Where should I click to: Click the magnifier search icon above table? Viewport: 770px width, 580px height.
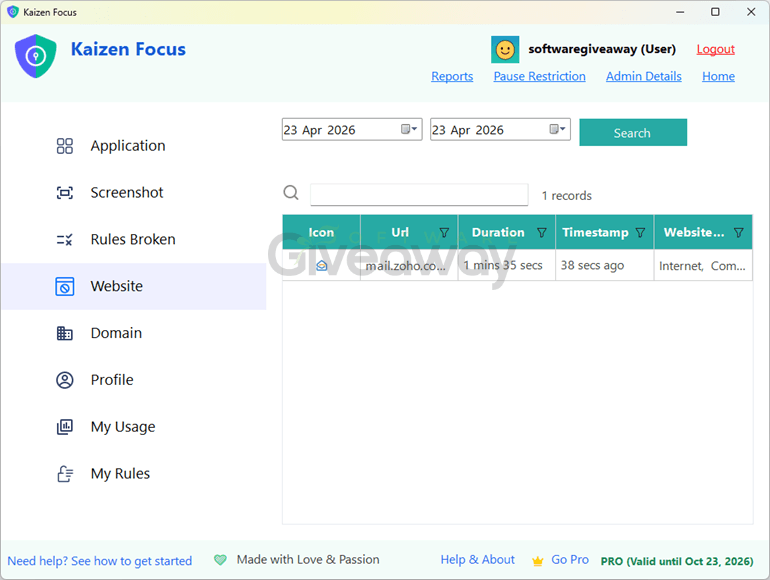291,192
